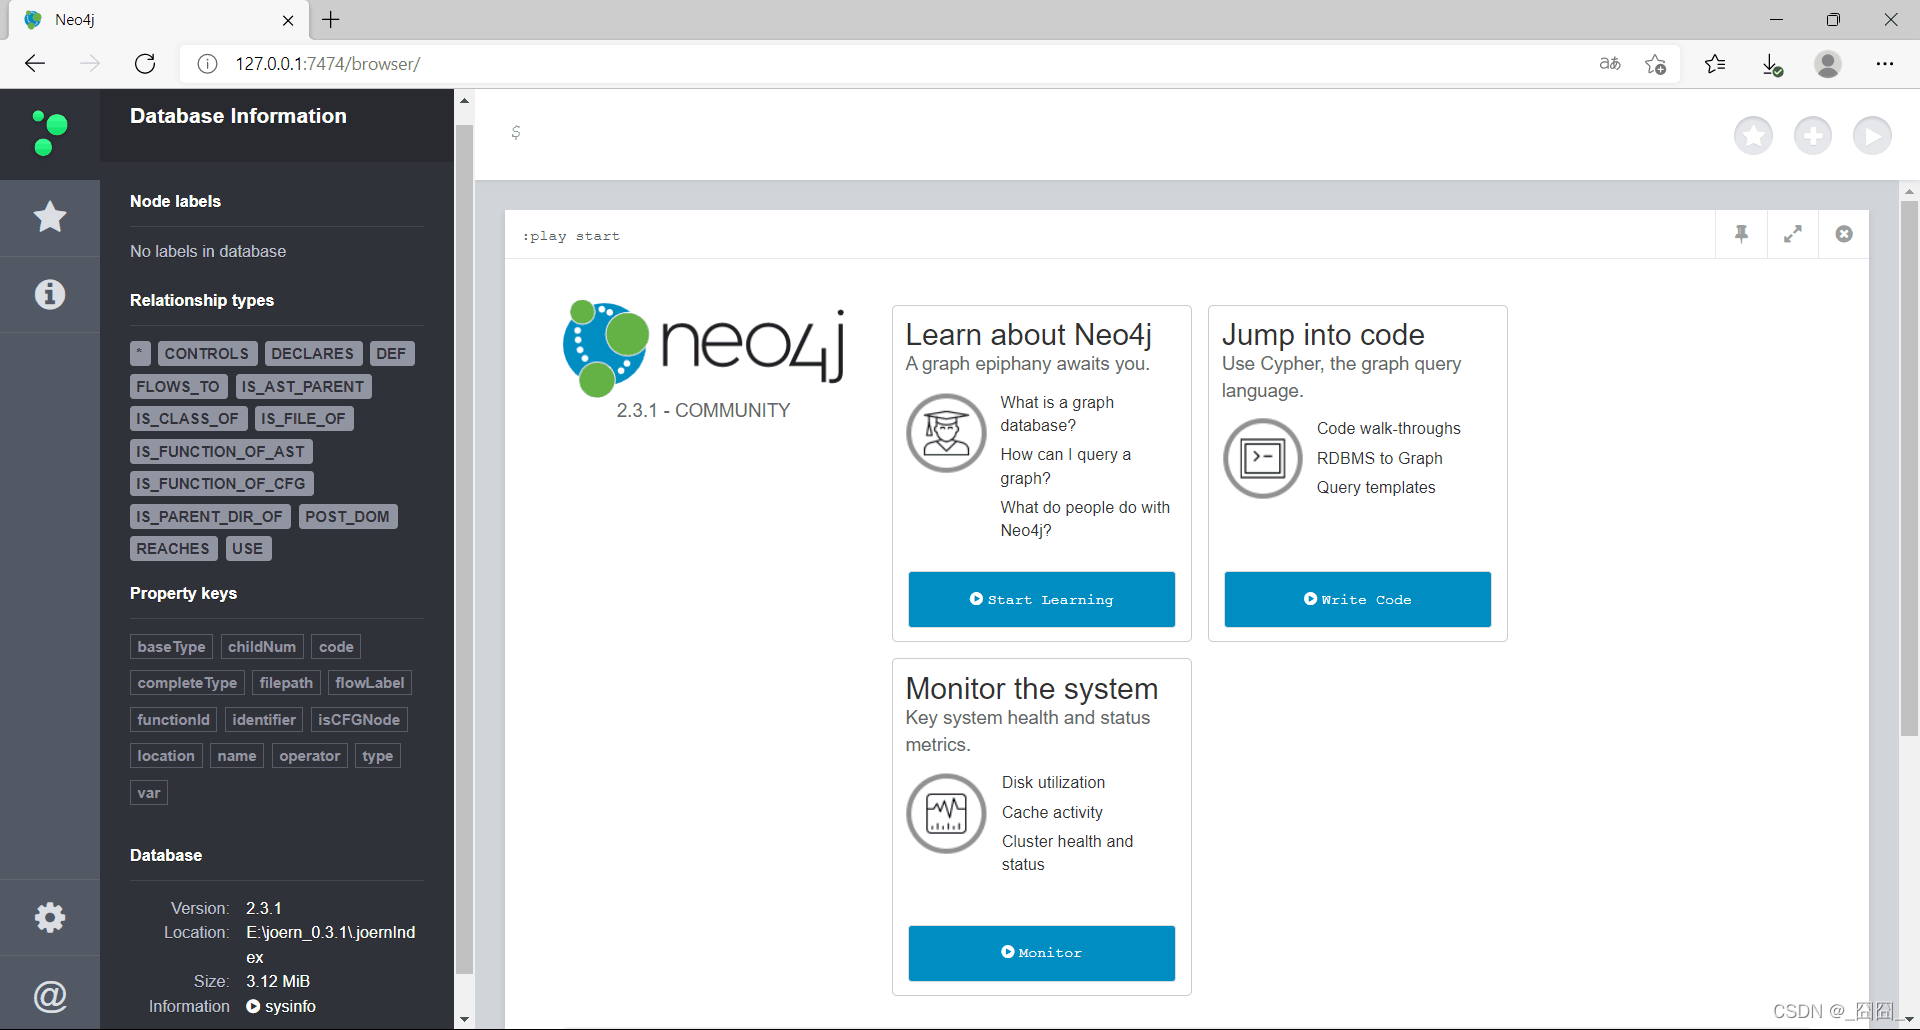This screenshot has width=1920, height=1030.
Task: Click the location property key
Action: coord(166,756)
